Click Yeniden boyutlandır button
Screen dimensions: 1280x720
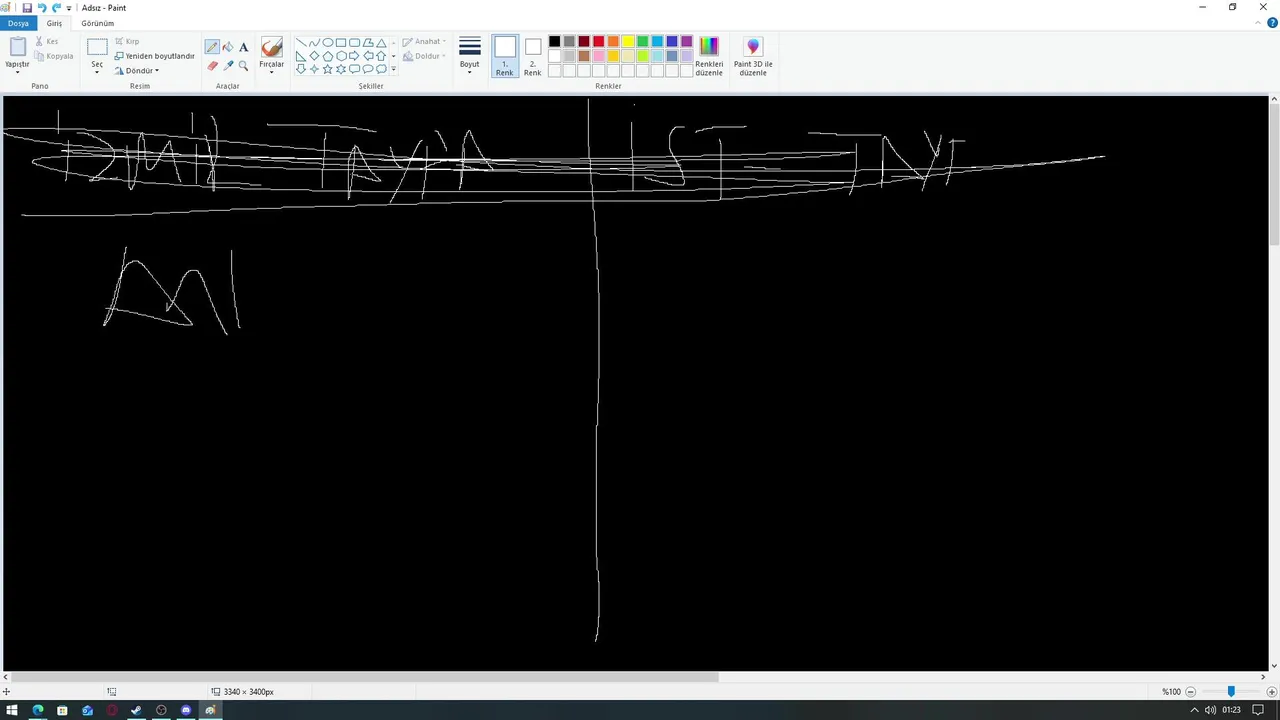154,56
